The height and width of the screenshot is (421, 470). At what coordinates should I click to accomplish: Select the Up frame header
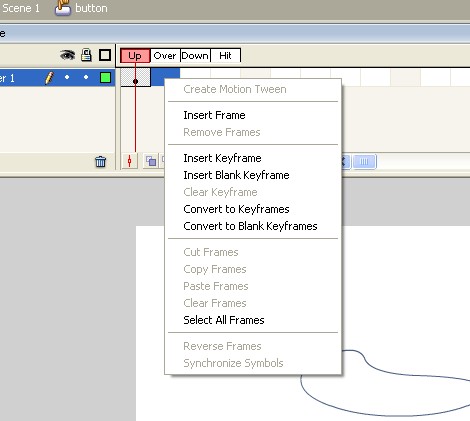coord(135,56)
